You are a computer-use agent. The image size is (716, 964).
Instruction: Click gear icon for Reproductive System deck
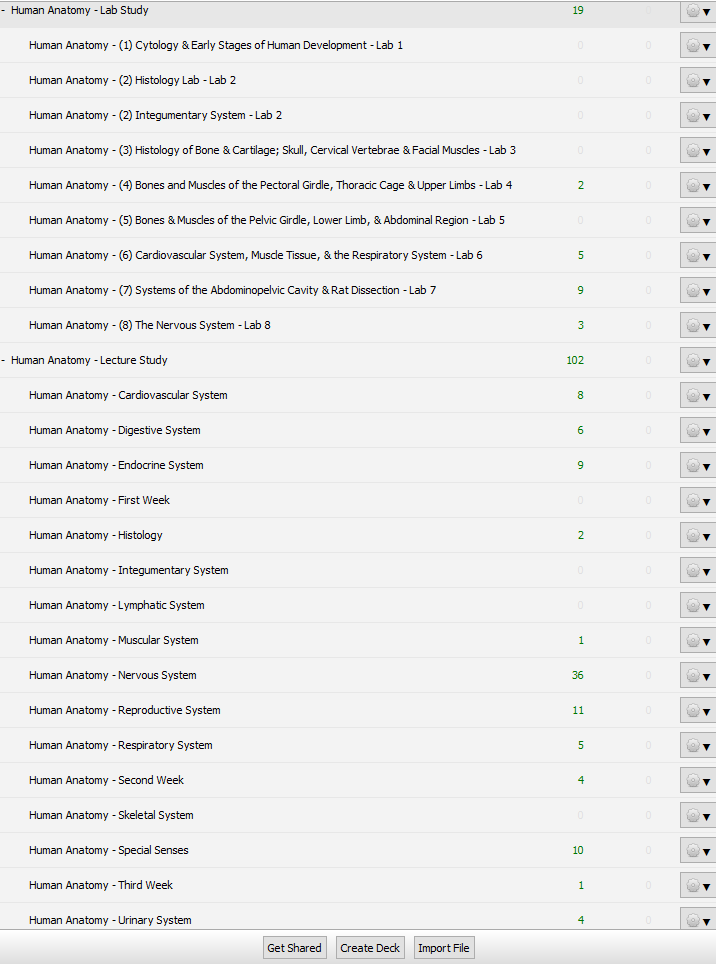tap(698, 711)
